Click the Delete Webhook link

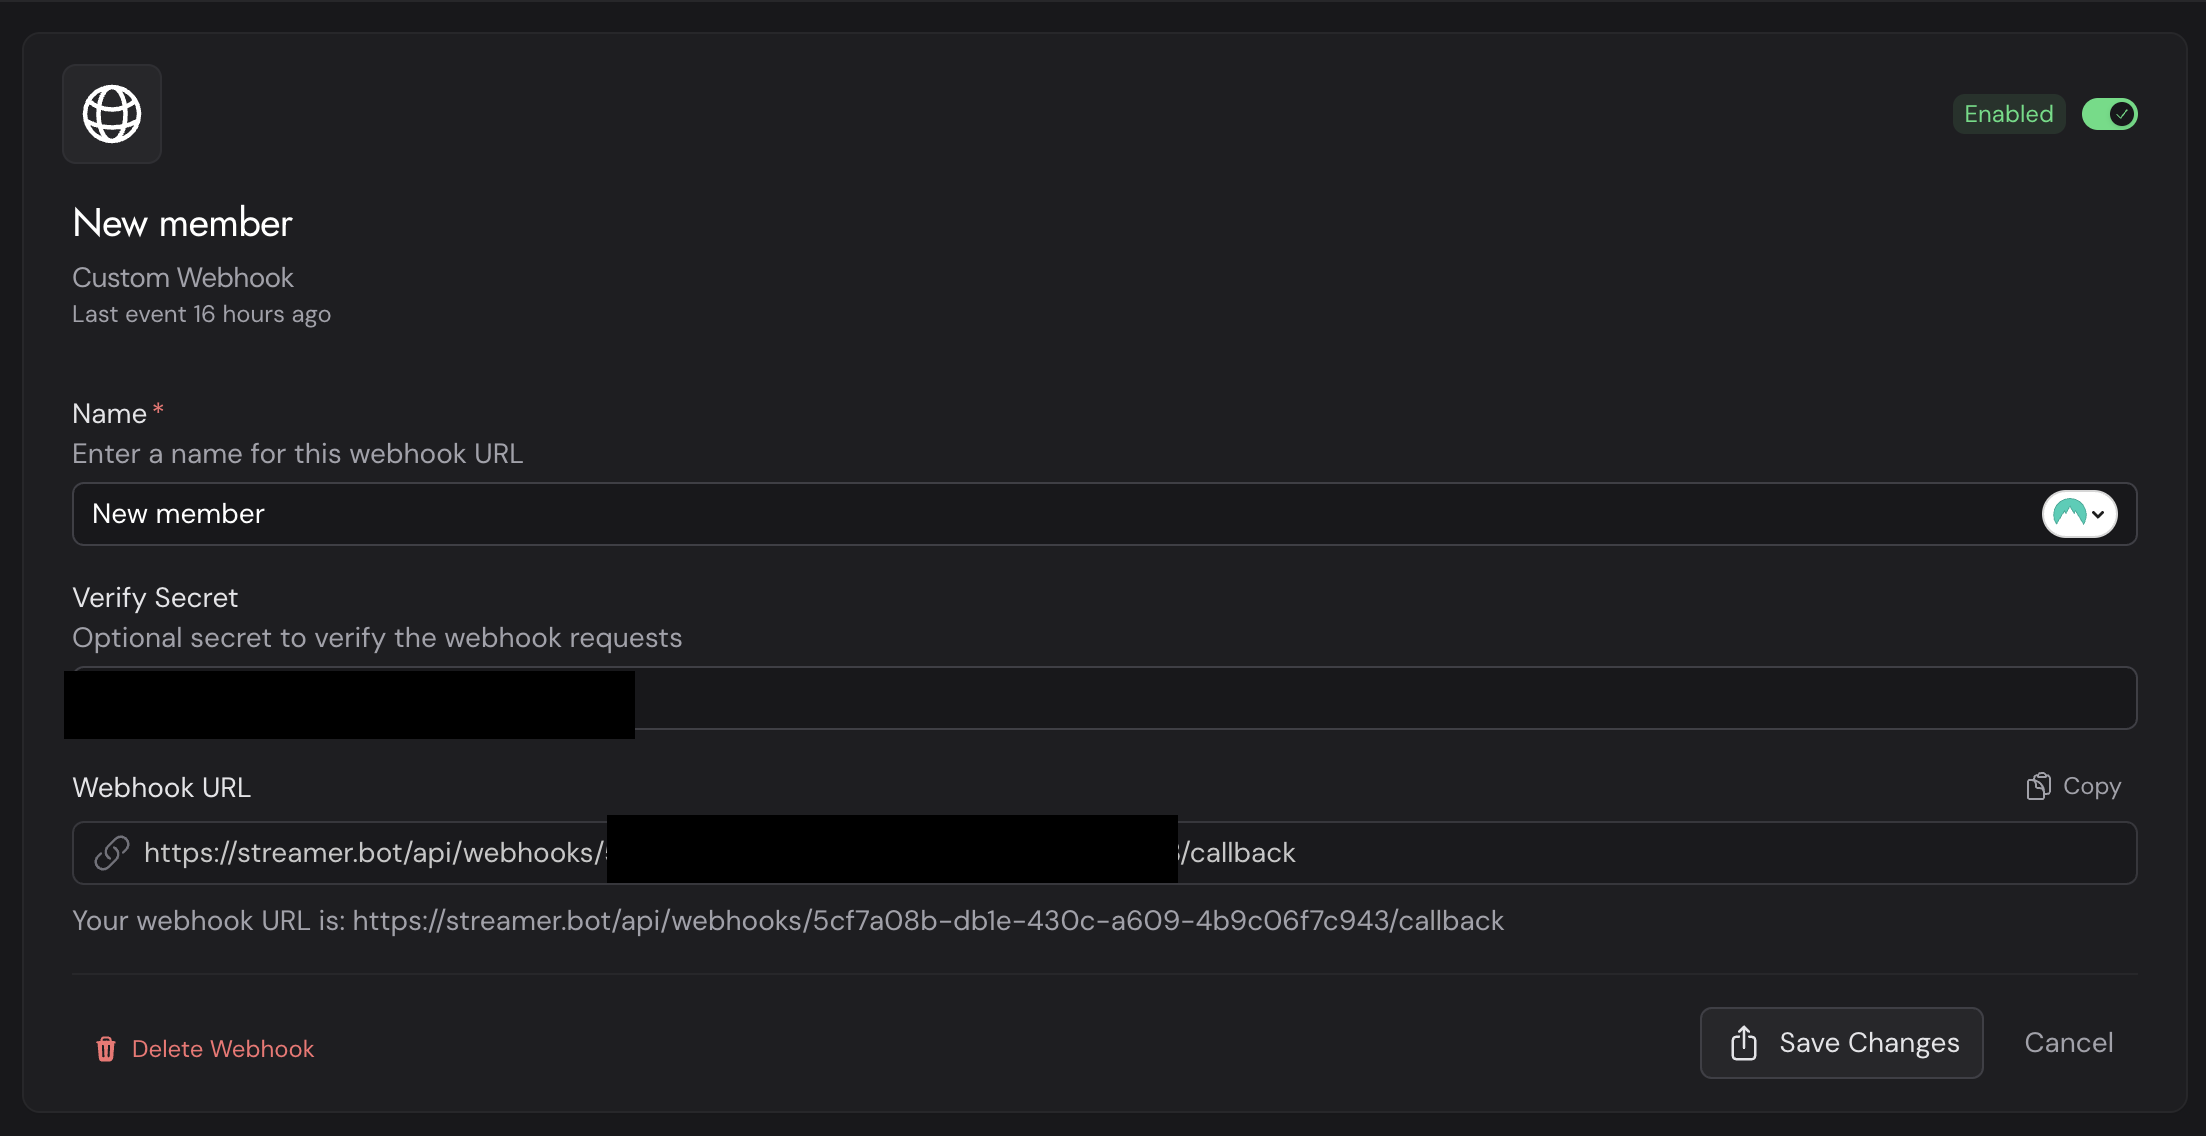(x=222, y=1049)
